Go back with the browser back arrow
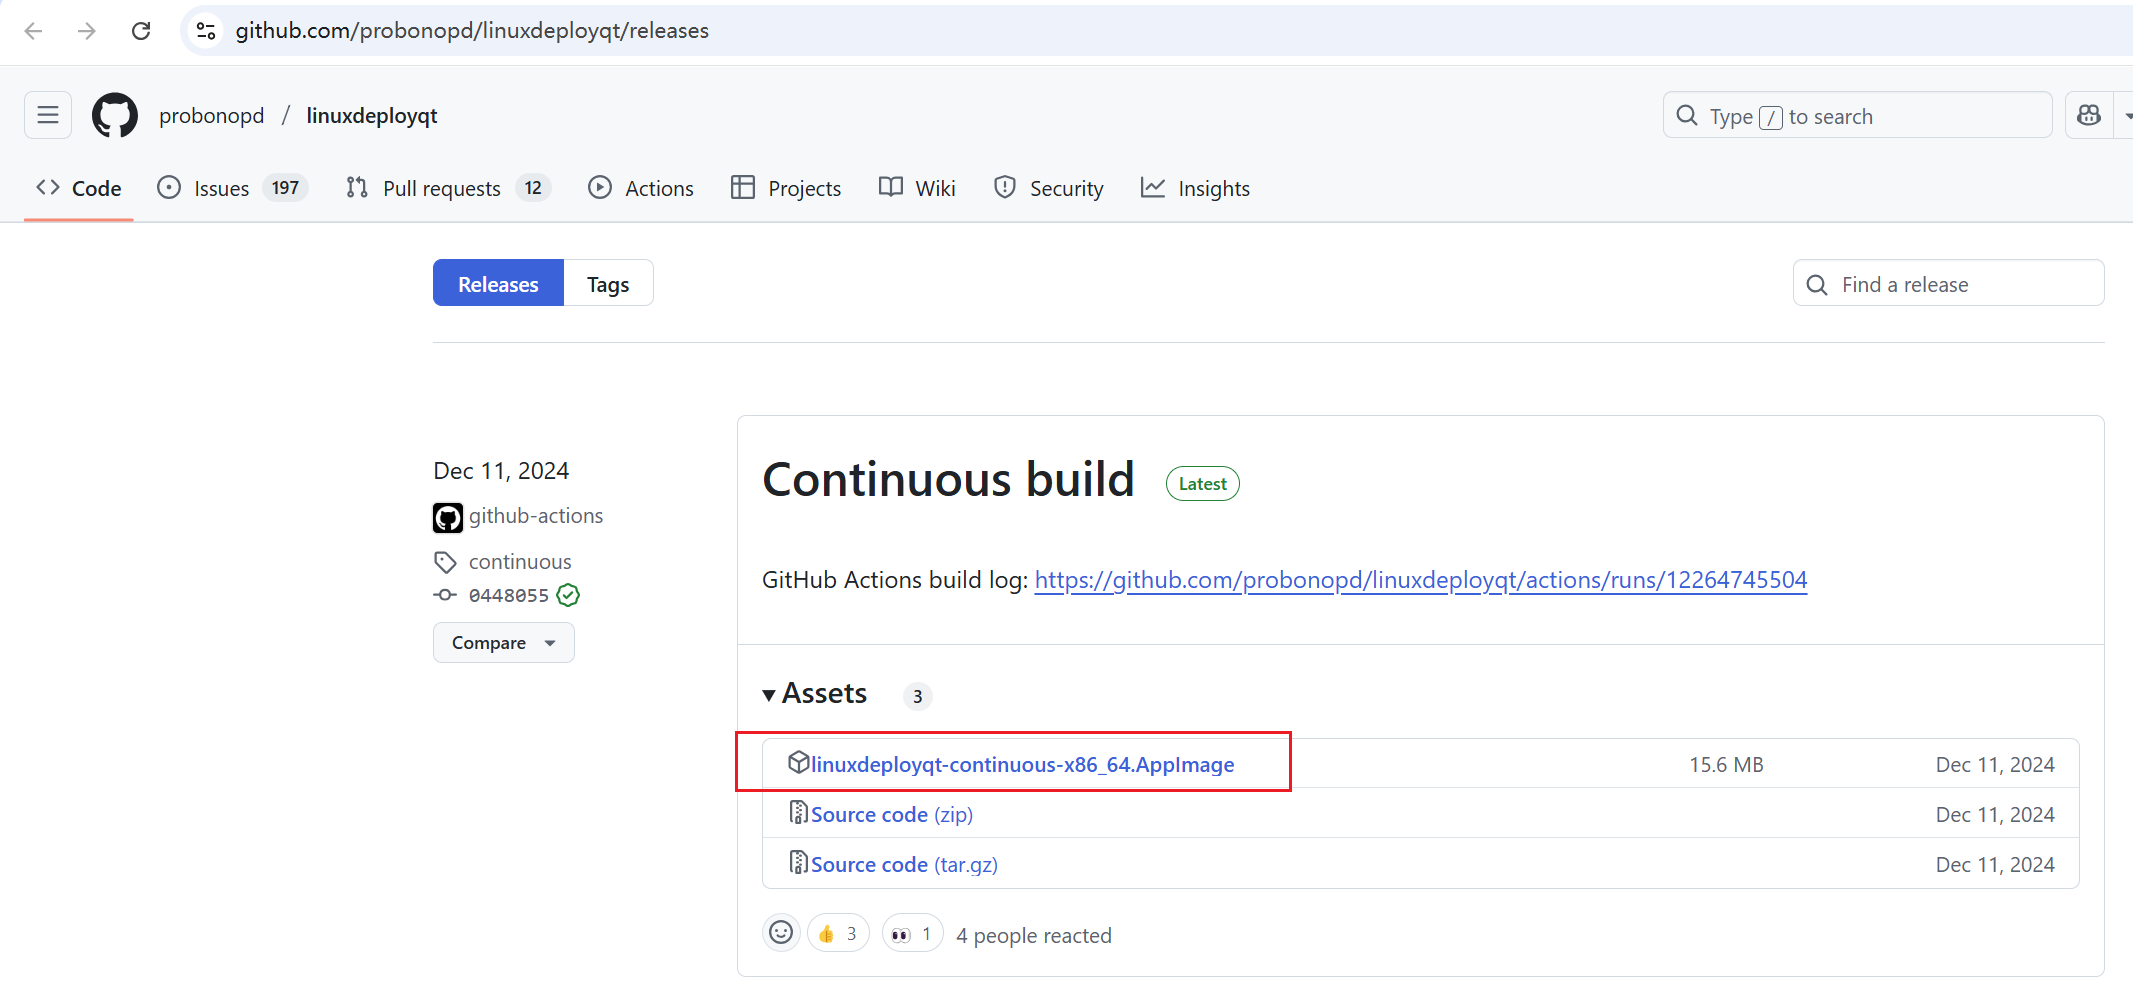2133x999 pixels. click(33, 31)
